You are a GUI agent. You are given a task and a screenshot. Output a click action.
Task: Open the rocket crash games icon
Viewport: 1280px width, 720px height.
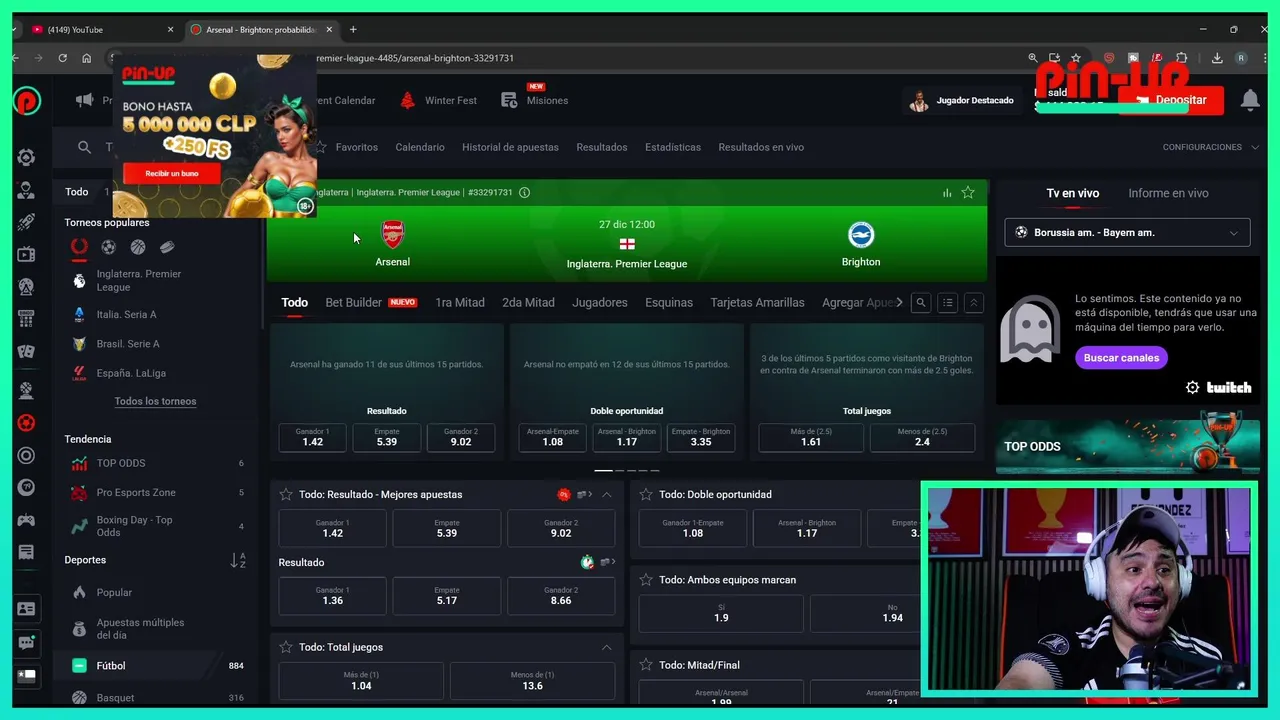point(27,222)
